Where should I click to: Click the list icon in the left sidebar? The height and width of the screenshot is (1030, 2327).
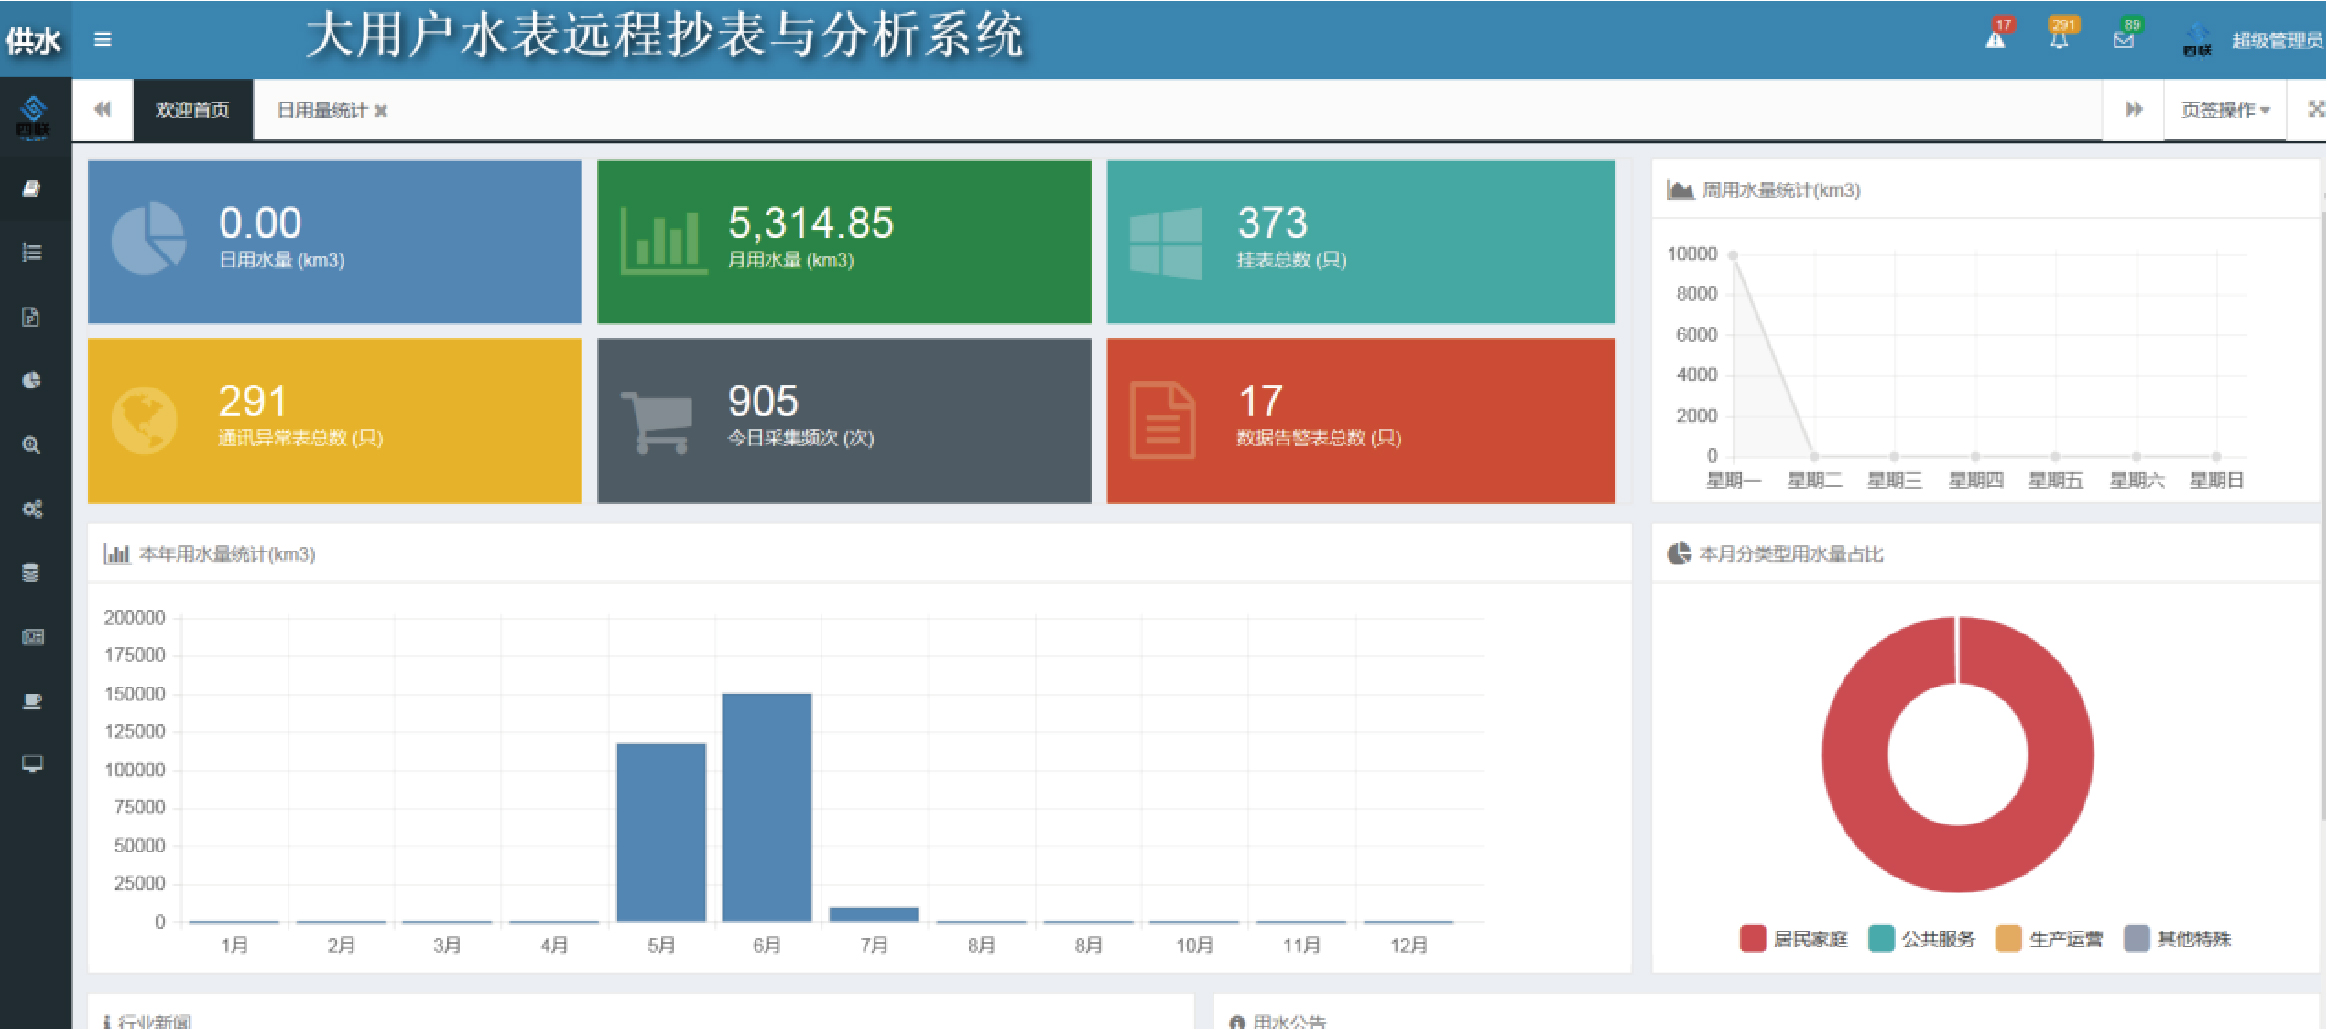coord(32,253)
